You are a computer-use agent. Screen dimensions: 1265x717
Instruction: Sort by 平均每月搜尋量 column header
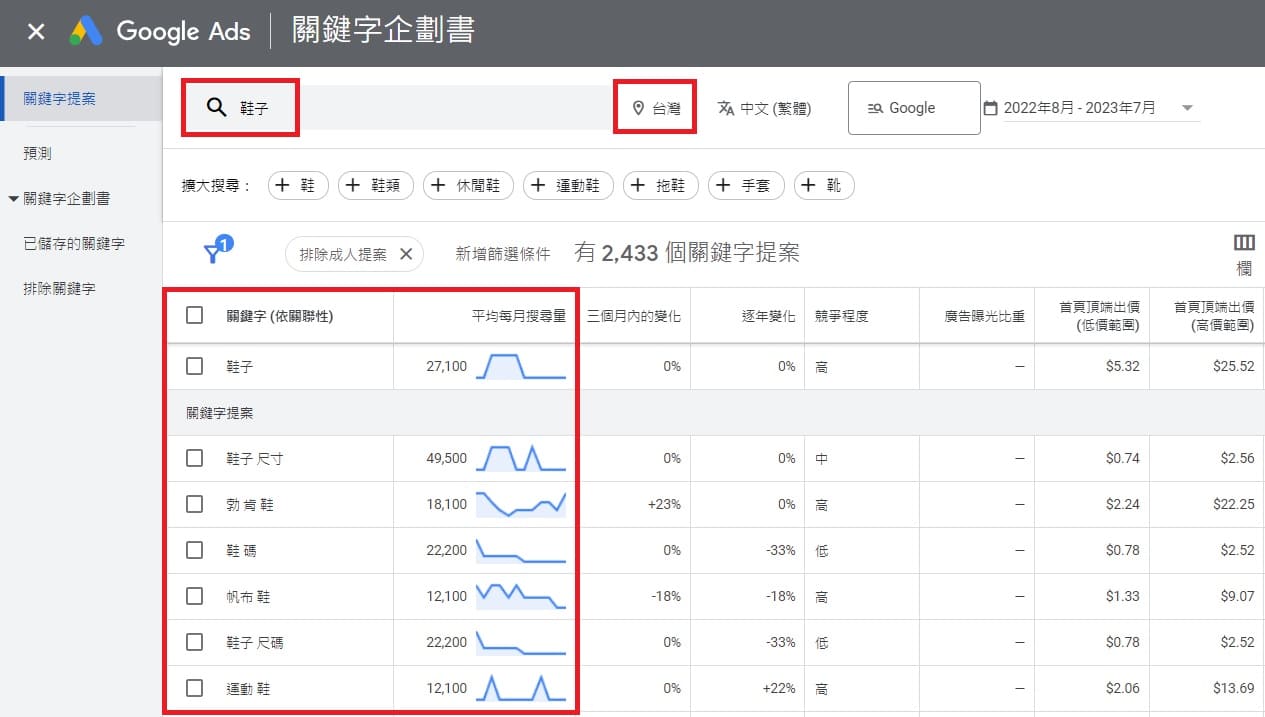[x=519, y=316]
